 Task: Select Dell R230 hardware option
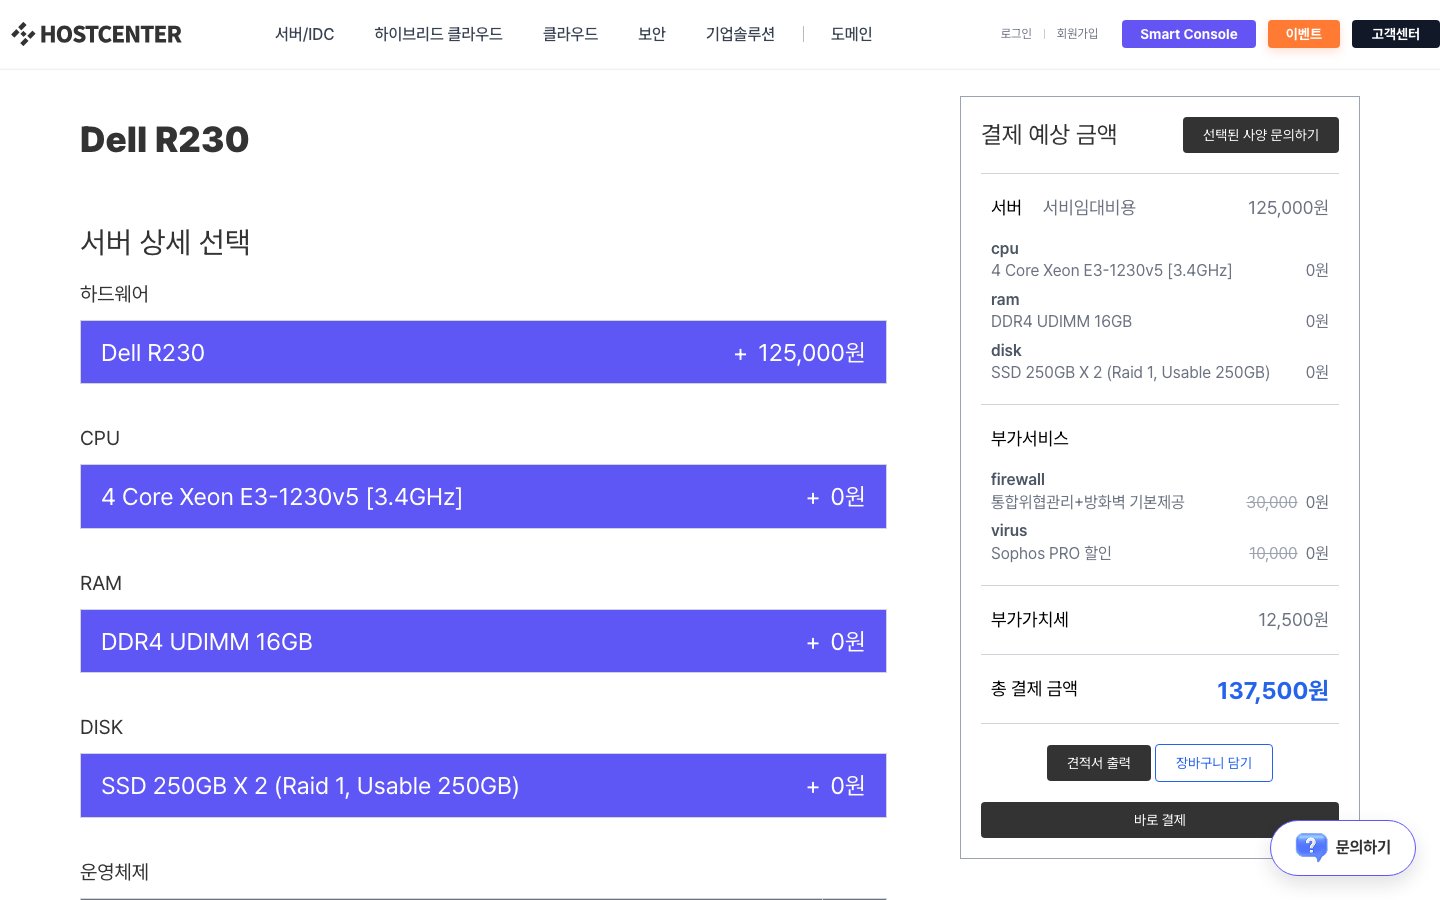pos(483,352)
